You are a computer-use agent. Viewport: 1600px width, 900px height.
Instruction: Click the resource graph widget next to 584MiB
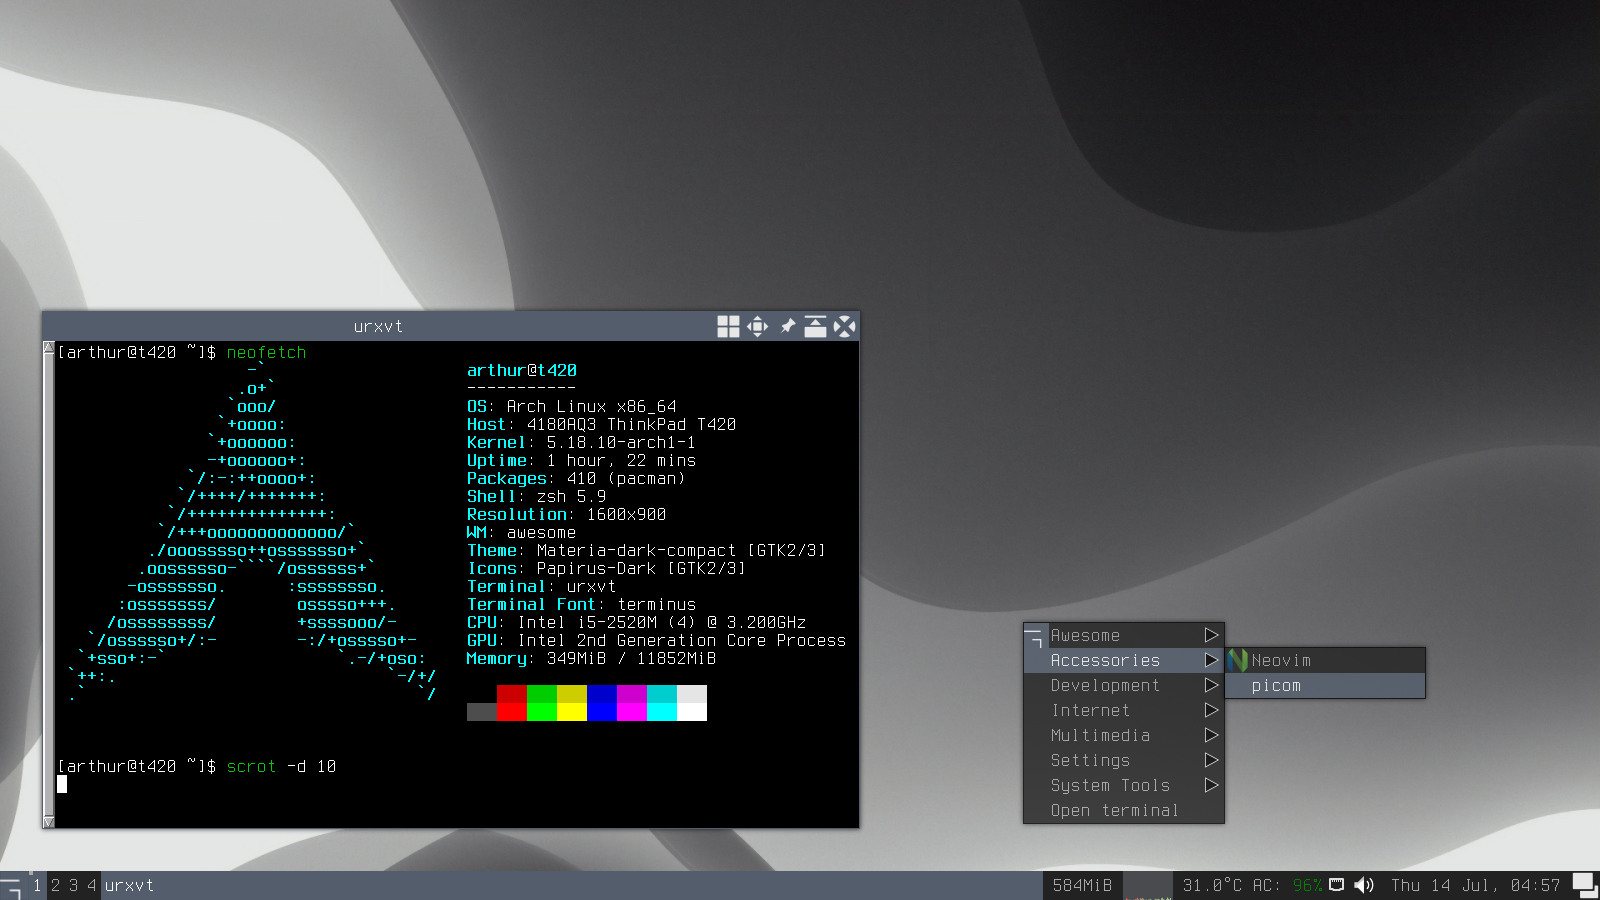coord(1148,885)
